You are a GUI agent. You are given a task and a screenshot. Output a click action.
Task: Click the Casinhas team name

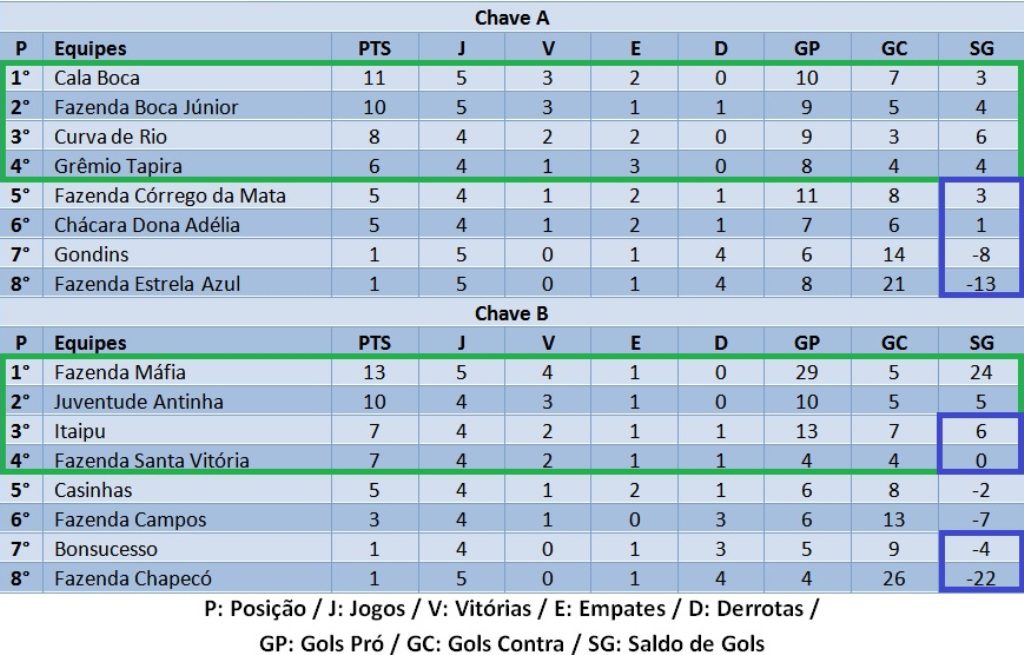(x=93, y=490)
